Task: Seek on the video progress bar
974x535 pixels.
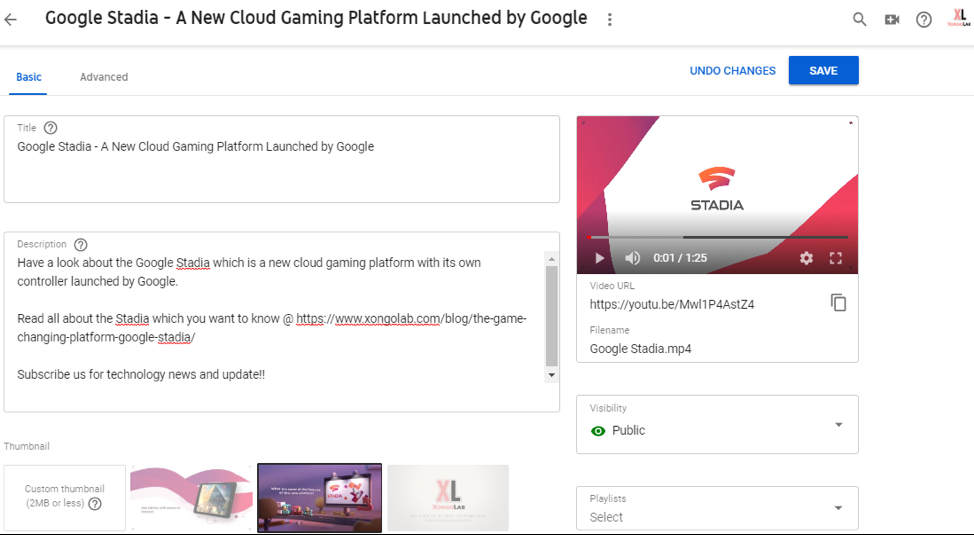Action: pyautogui.click(x=717, y=237)
